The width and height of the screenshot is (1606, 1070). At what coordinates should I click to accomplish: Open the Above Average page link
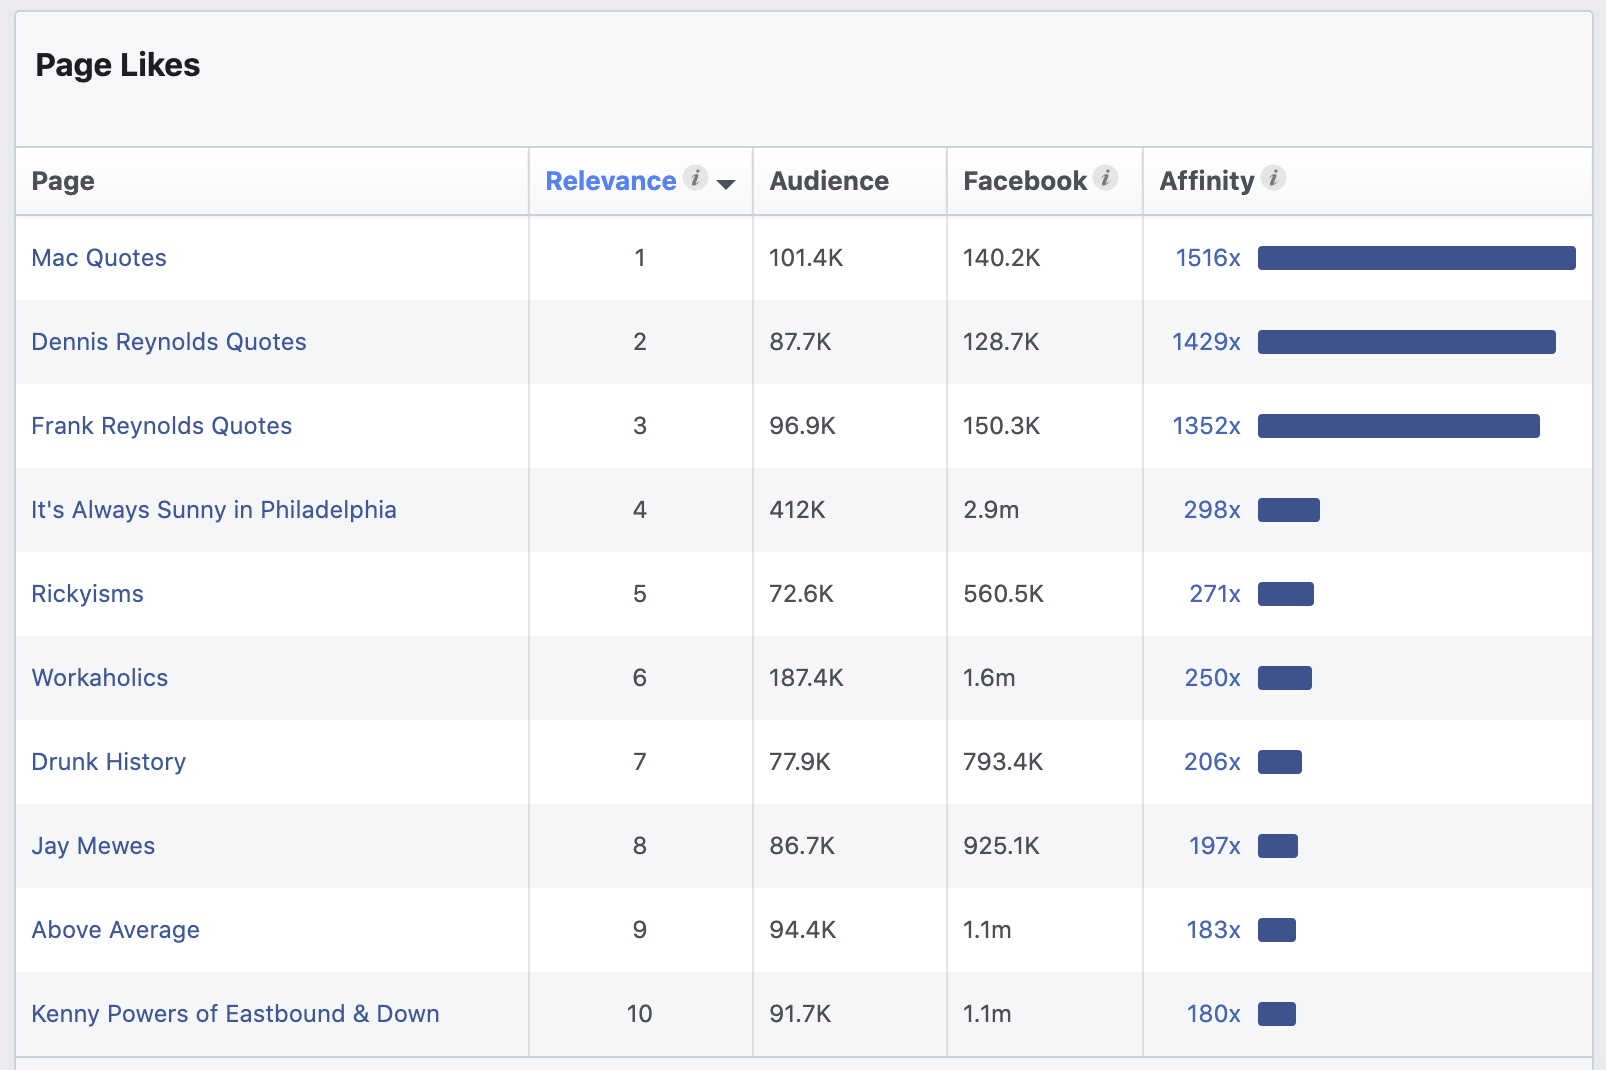[x=115, y=930]
